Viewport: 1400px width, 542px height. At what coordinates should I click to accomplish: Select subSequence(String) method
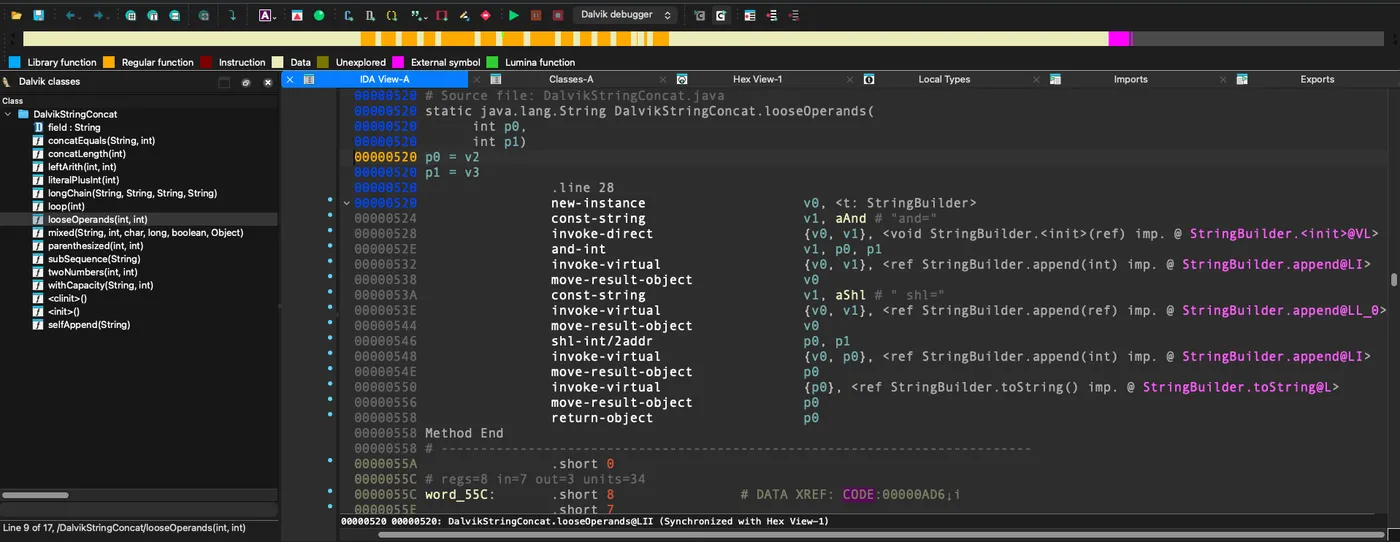point(94,258)
